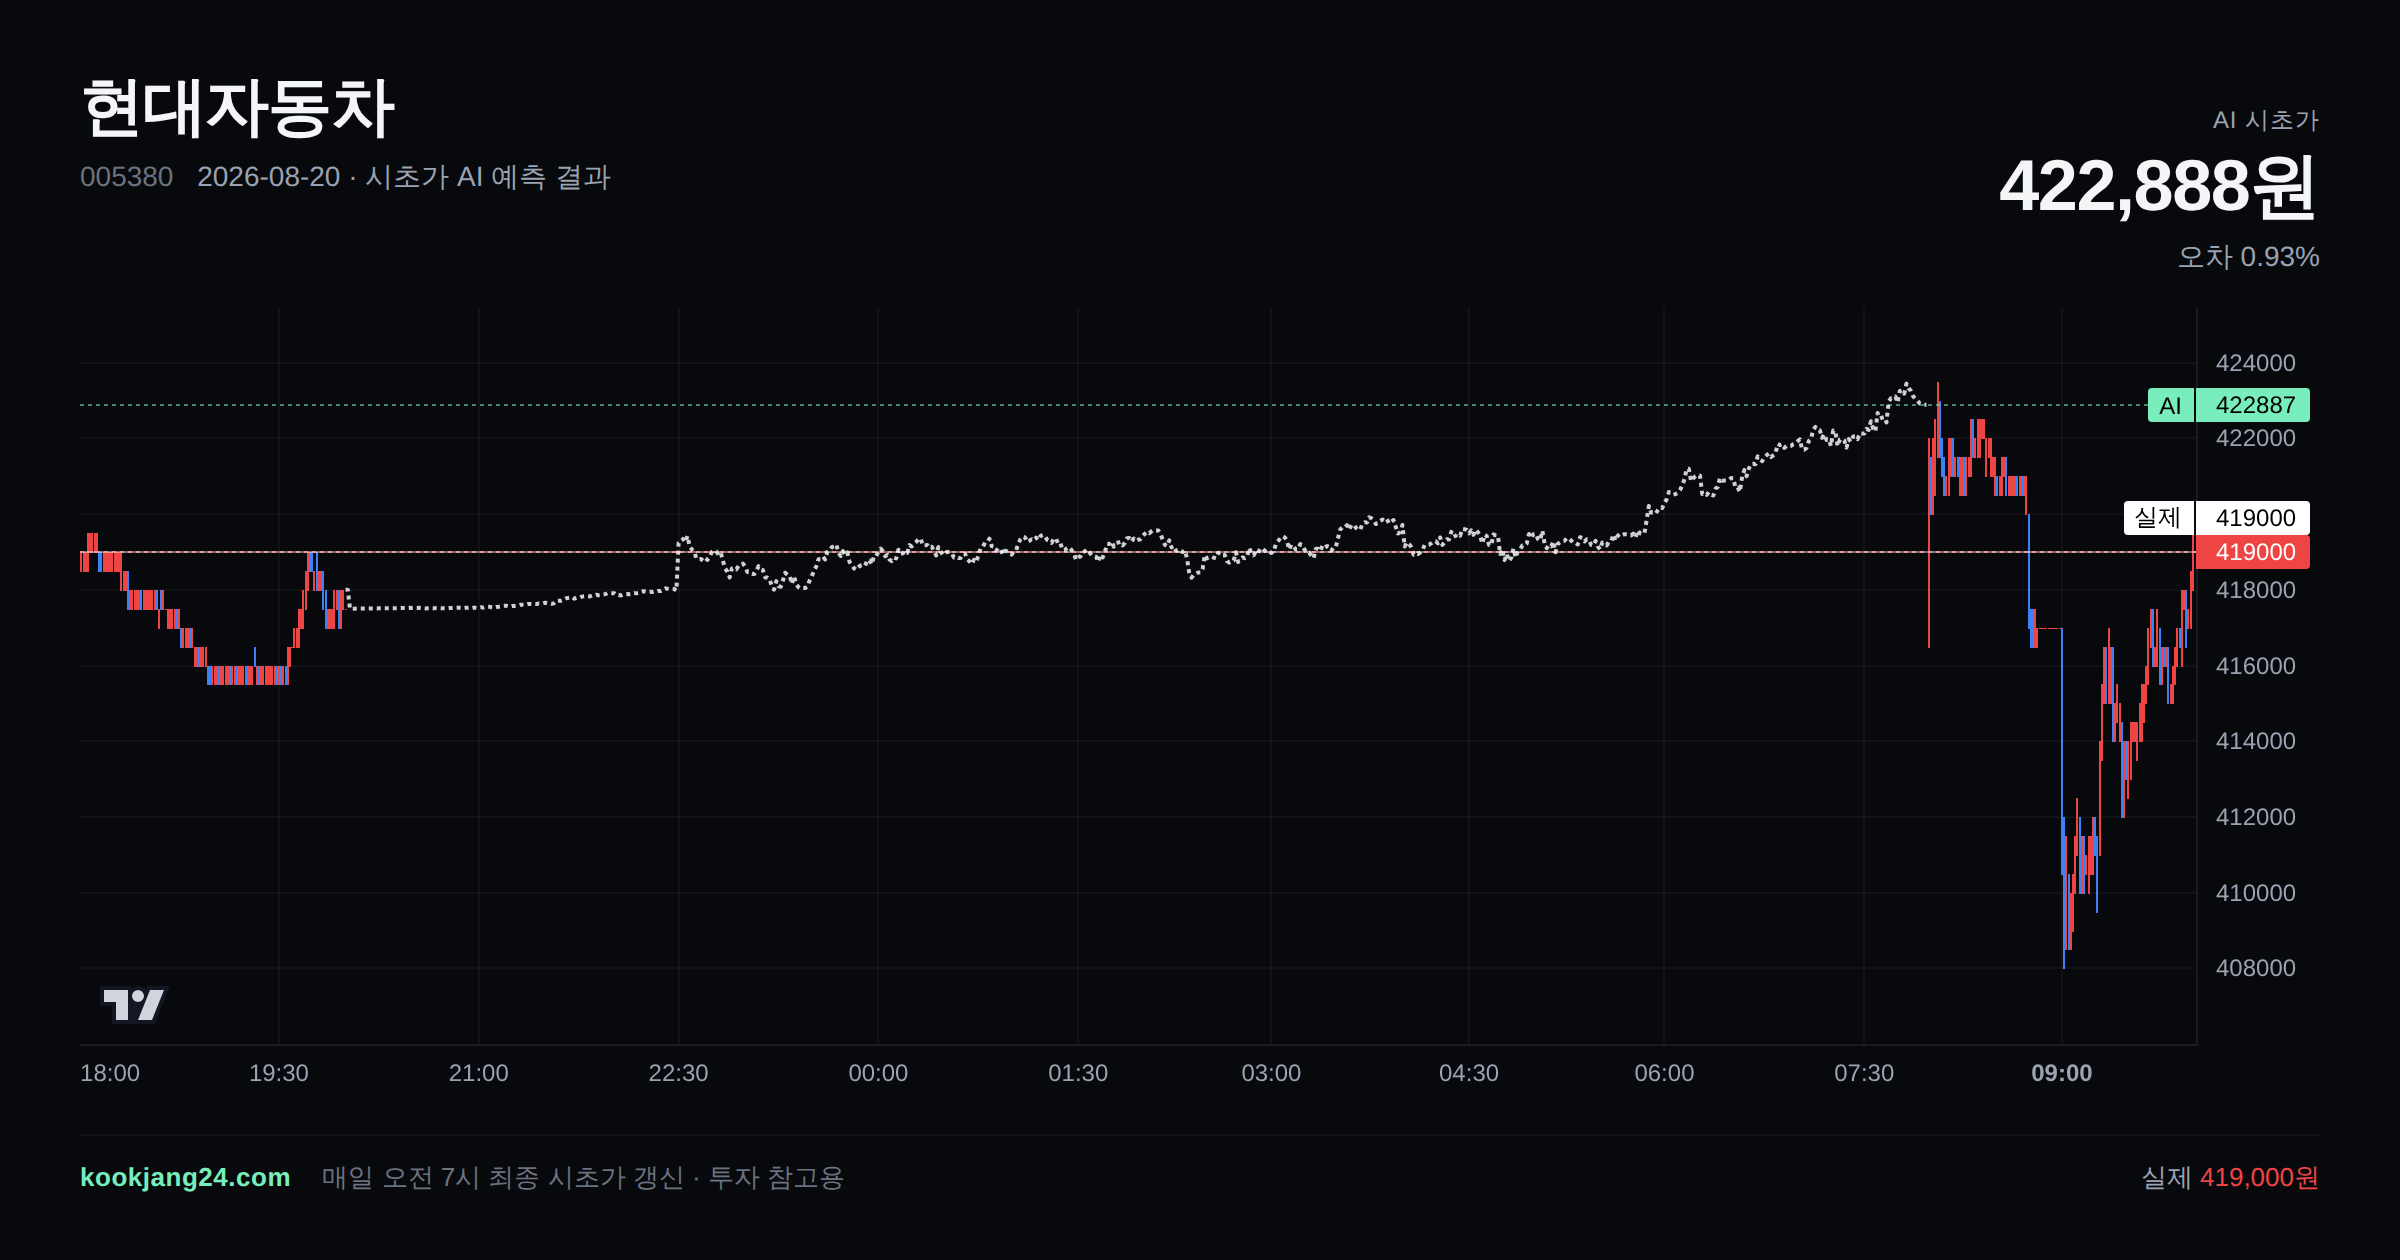Screen dimensions: 2400x1260
Task: Open the kookjang24.com link
Action: (185, 1177)
